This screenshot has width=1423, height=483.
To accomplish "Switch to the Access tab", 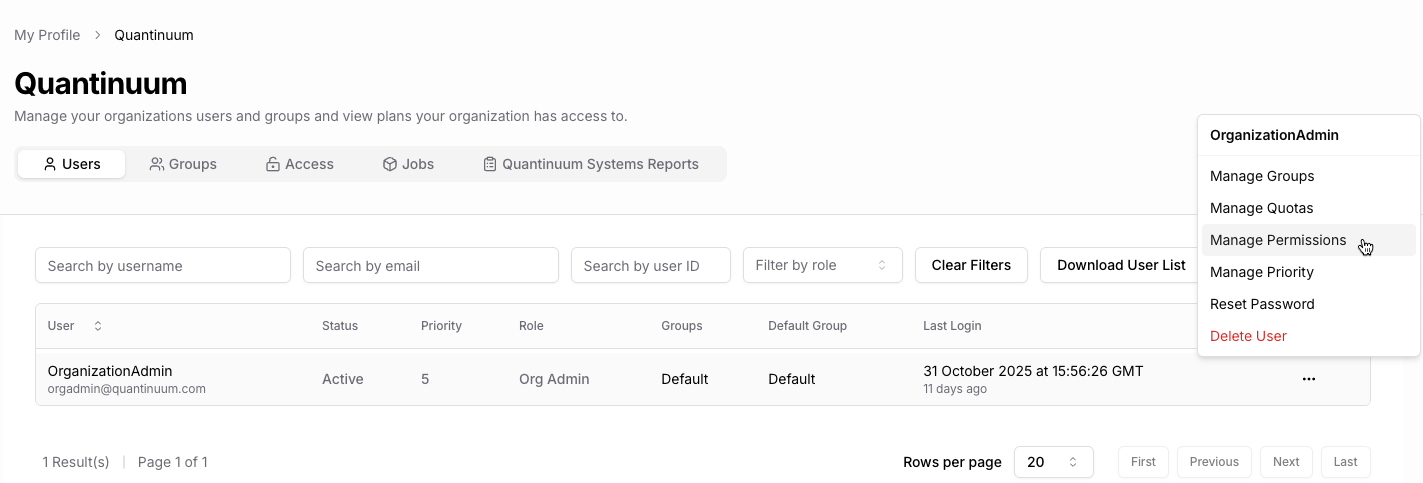I will pyautogui.click(x=299, y=164).
